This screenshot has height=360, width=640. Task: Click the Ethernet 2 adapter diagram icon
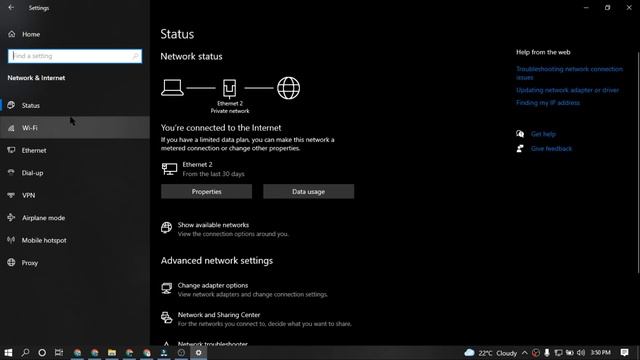coord(229,88)
